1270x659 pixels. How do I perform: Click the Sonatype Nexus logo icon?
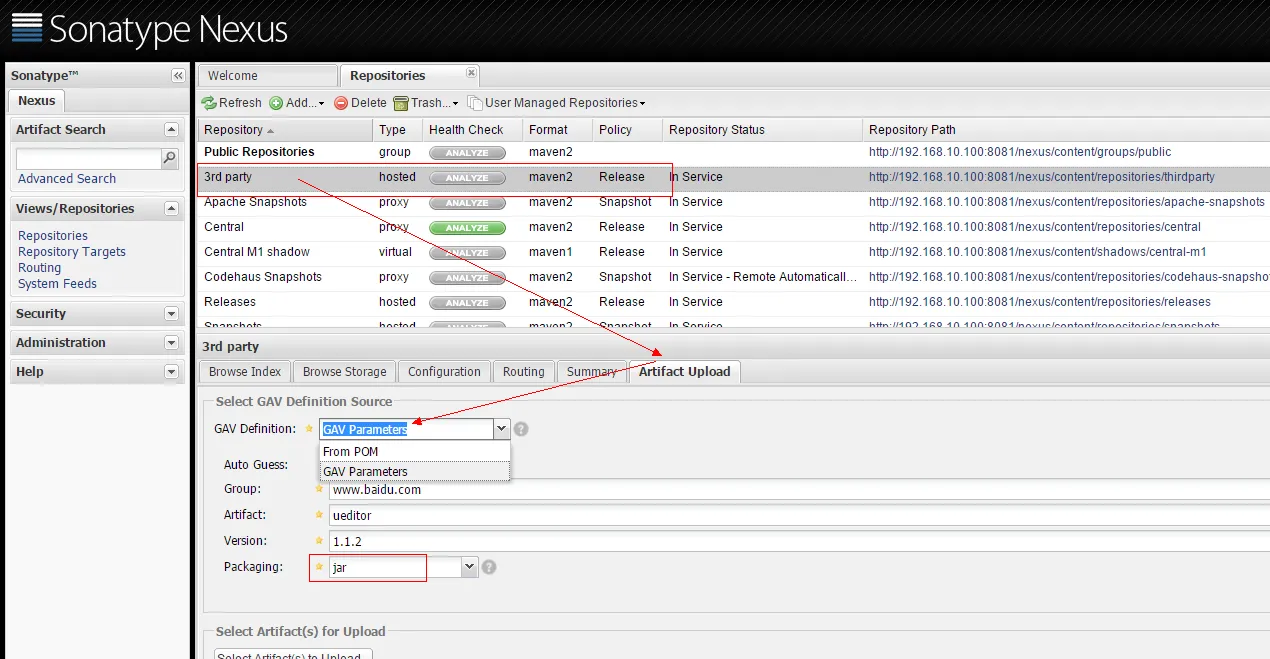point(27,27)
